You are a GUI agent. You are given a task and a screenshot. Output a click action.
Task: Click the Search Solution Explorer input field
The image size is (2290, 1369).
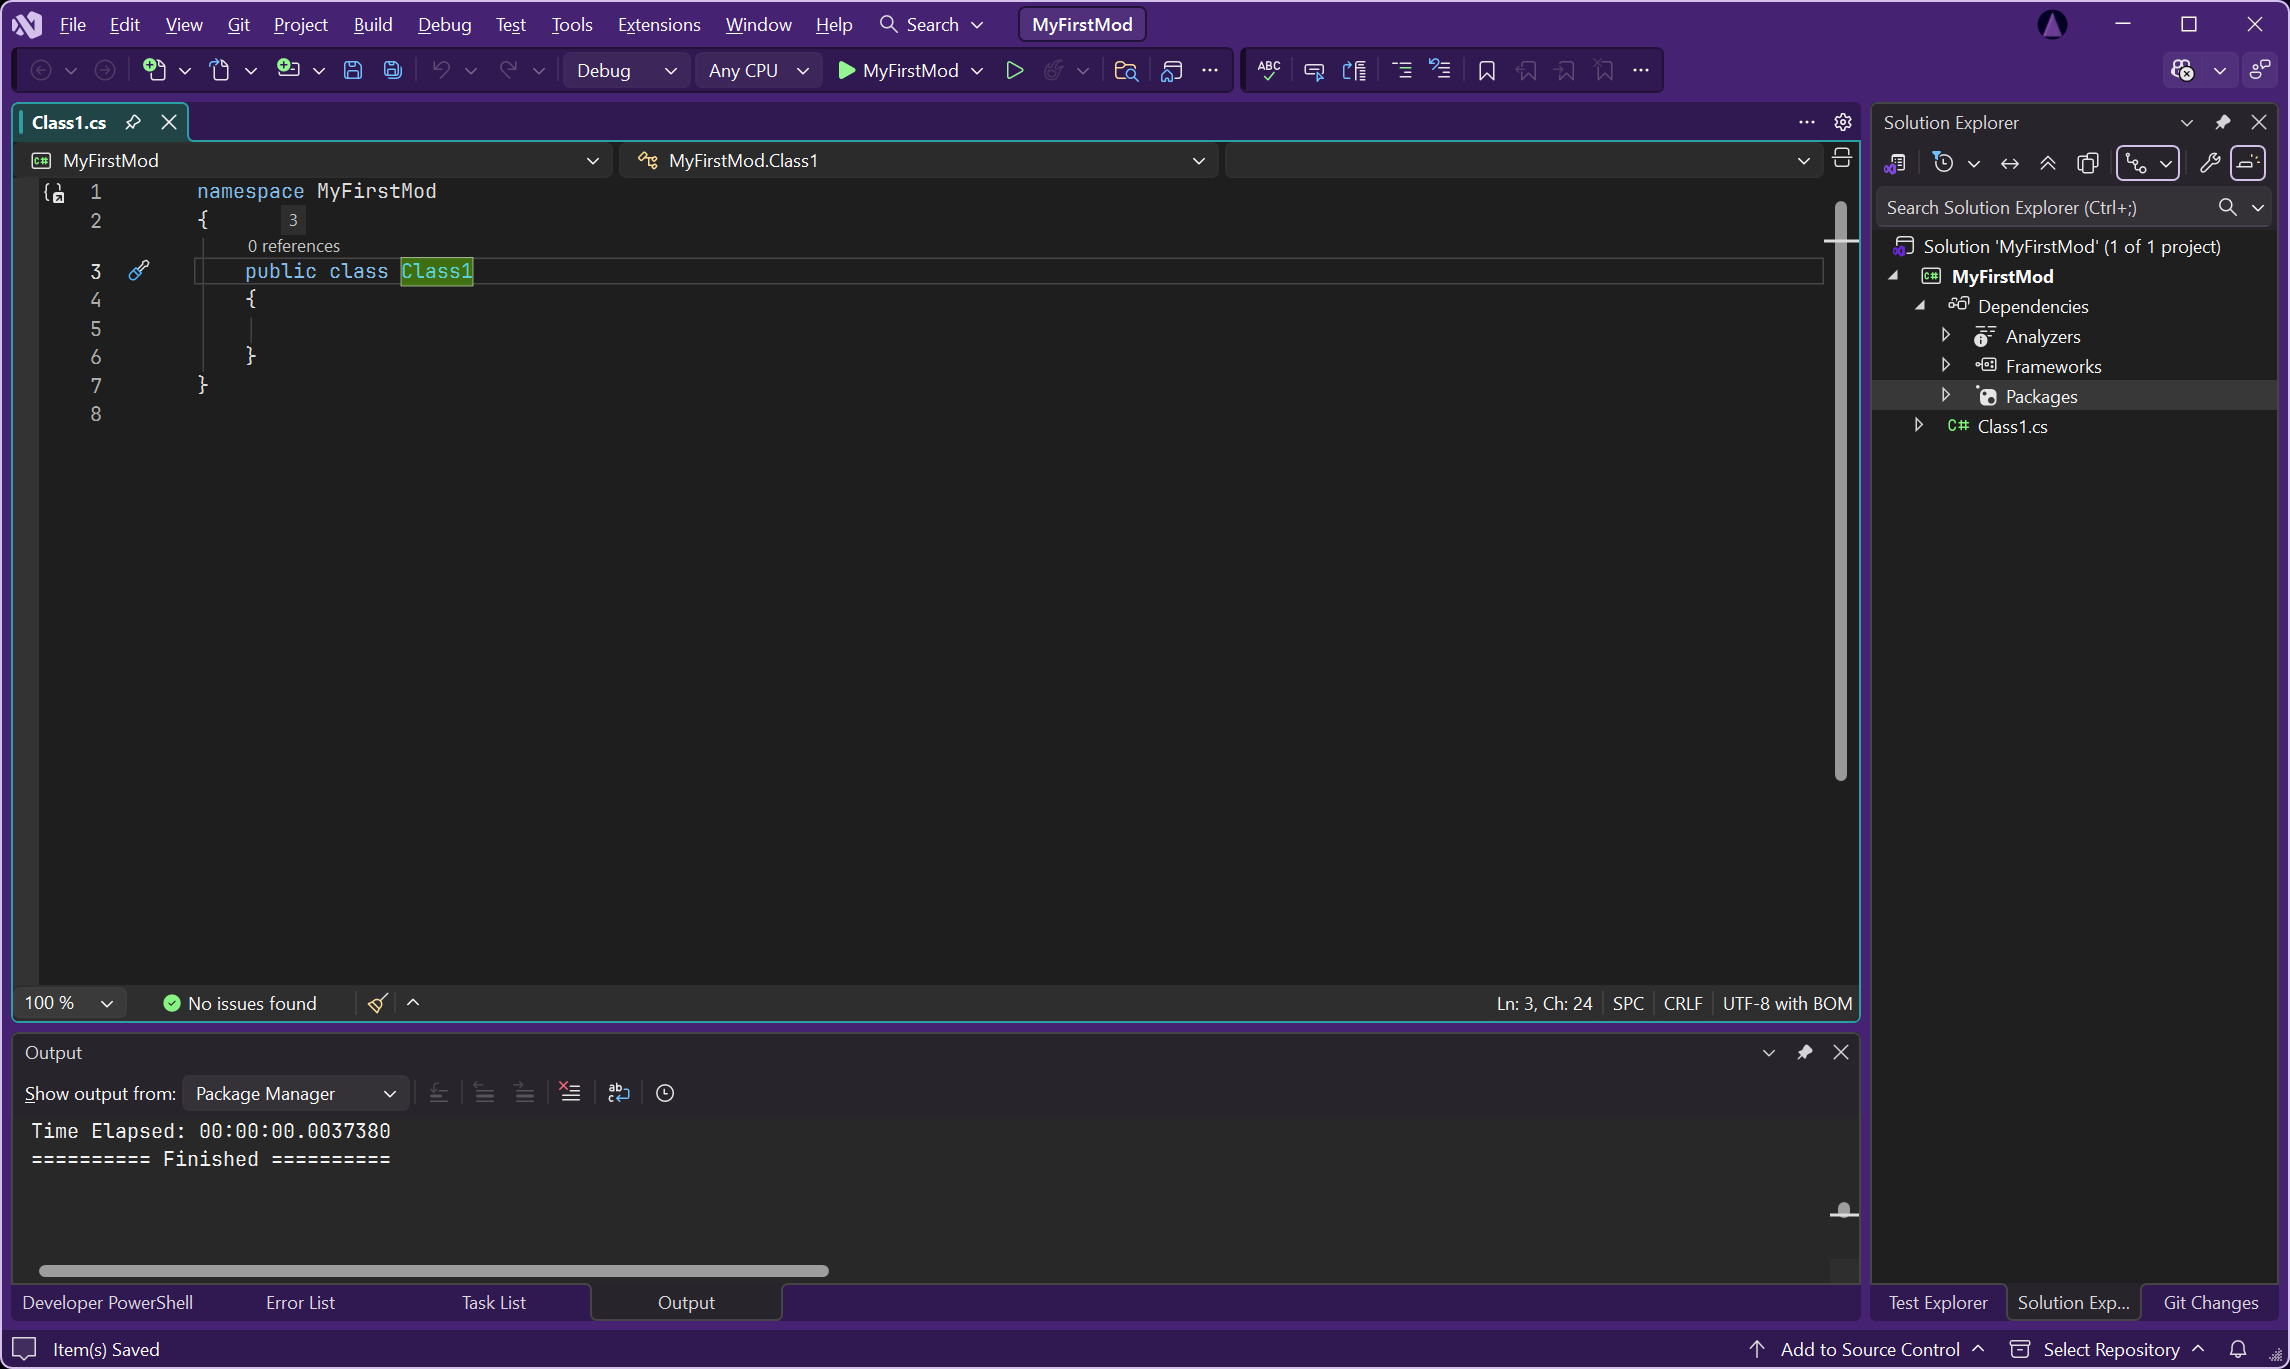(2040, 207)
